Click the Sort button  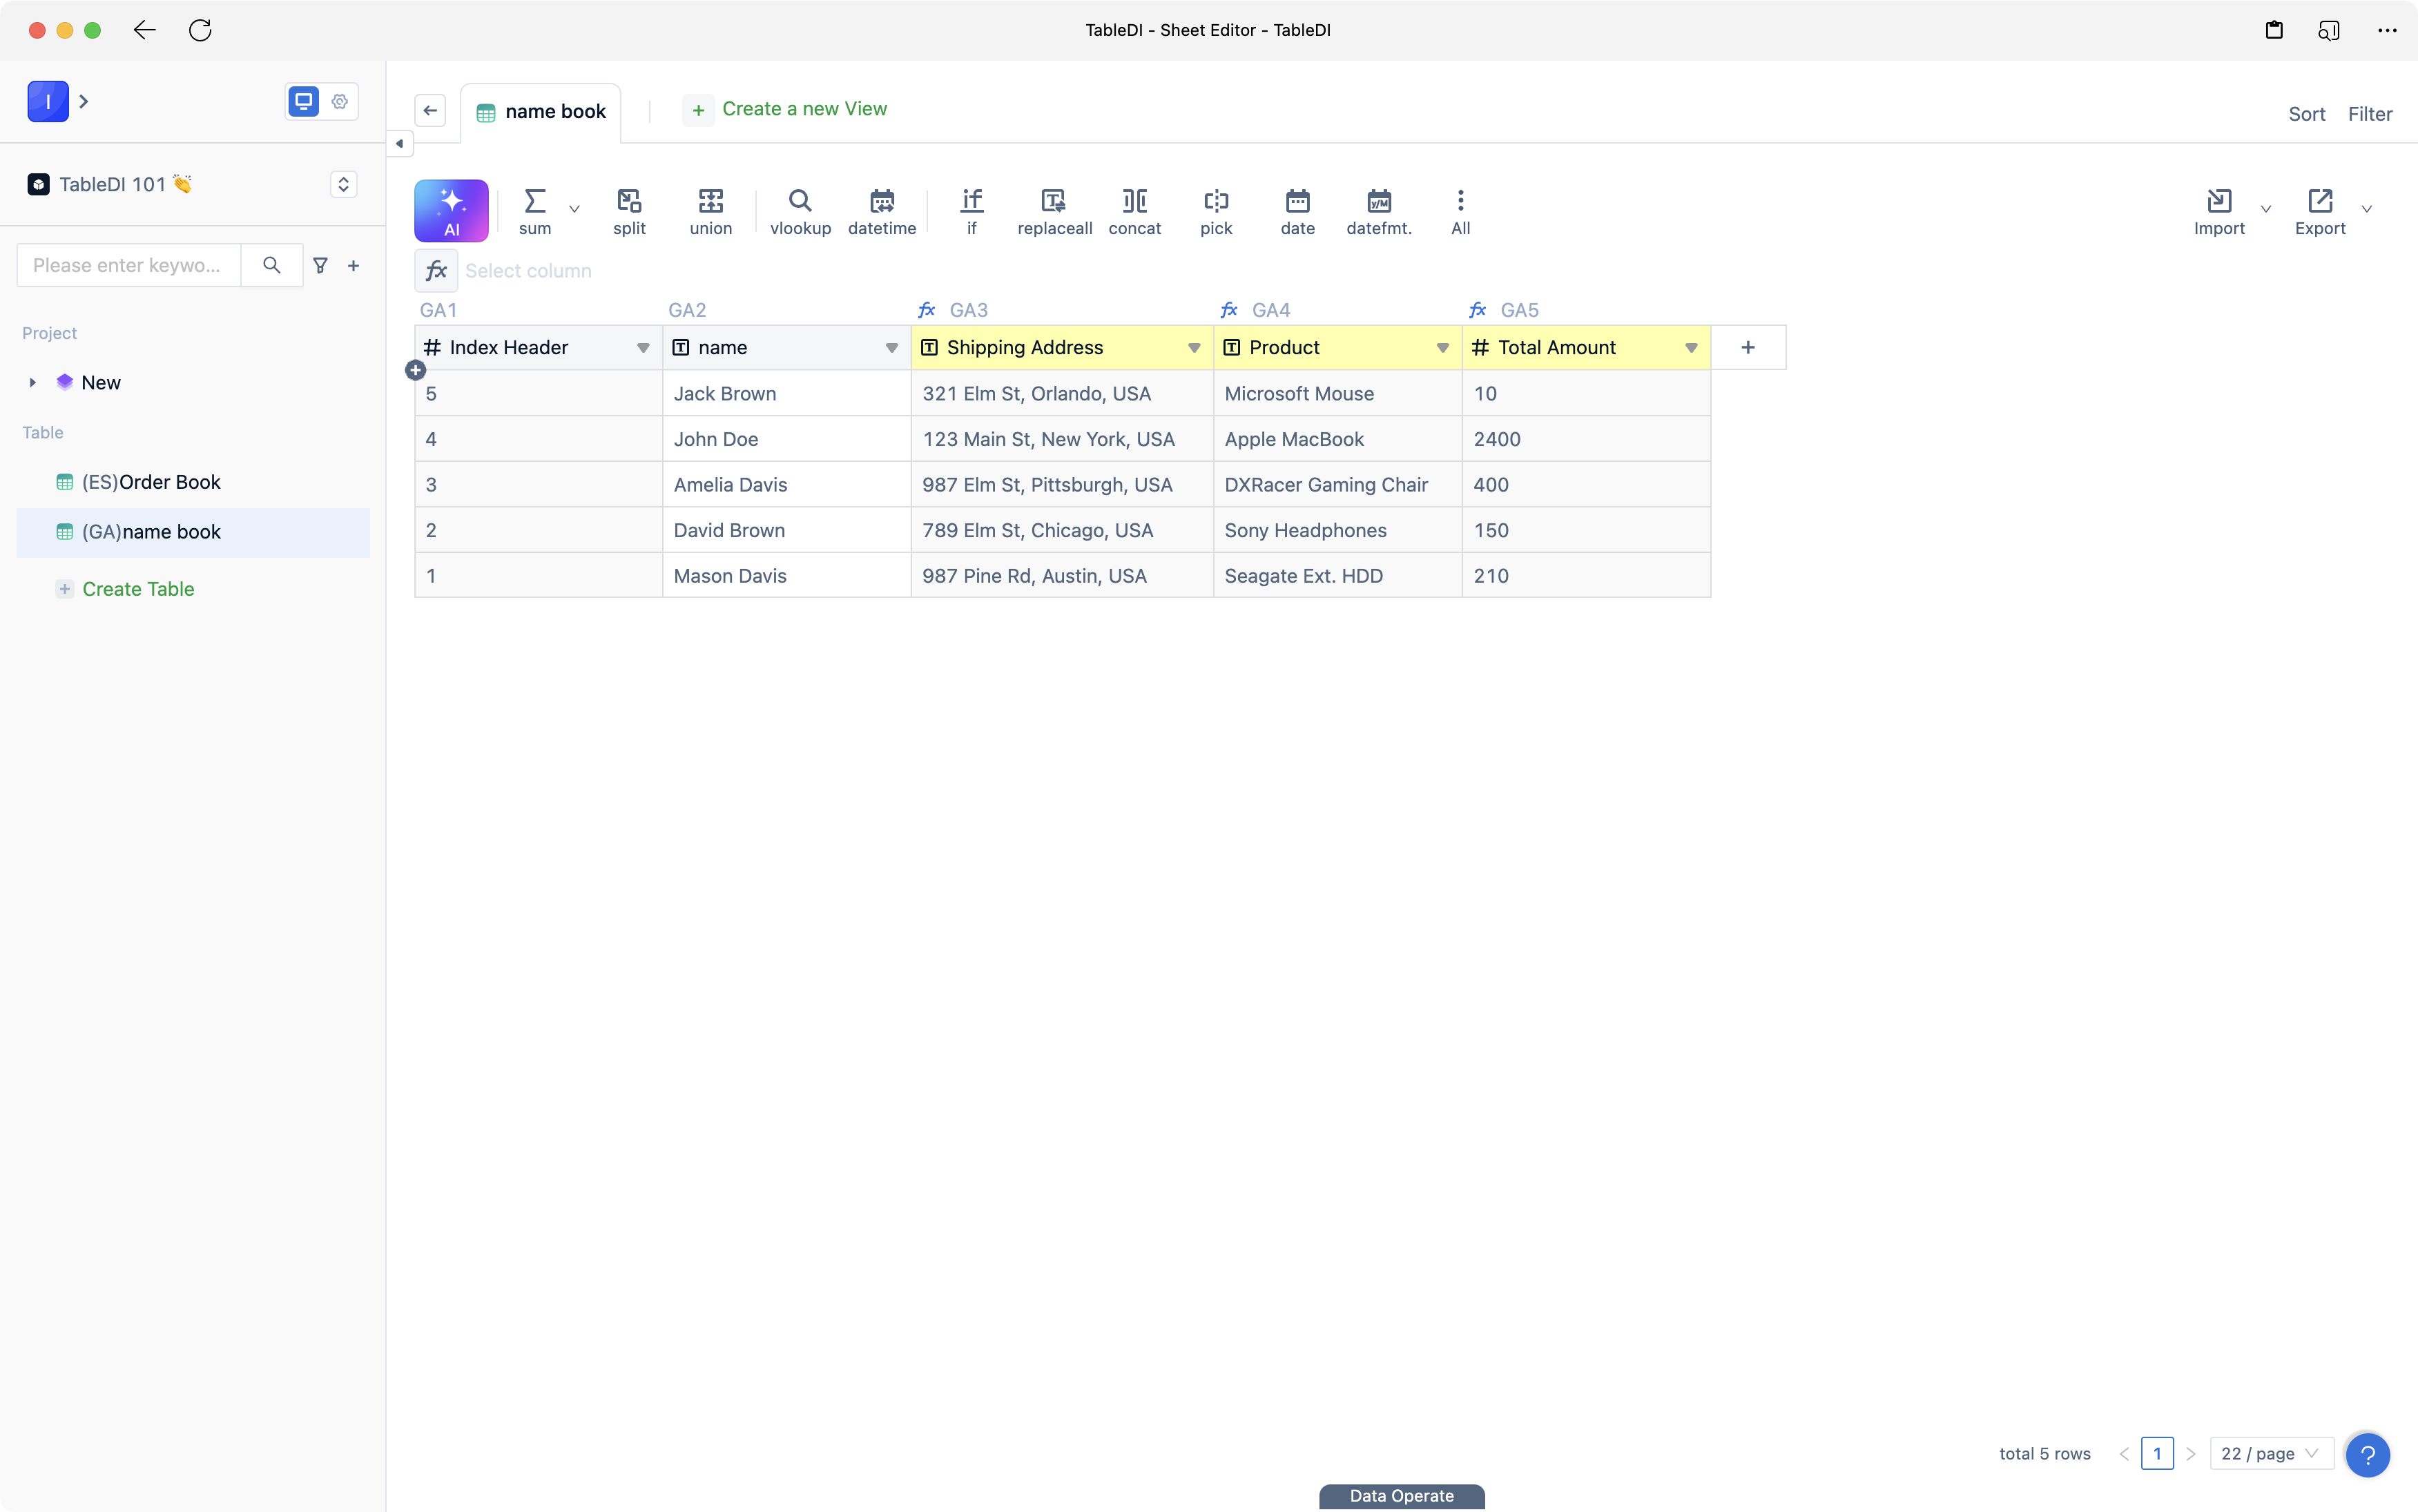point(2306,114)
